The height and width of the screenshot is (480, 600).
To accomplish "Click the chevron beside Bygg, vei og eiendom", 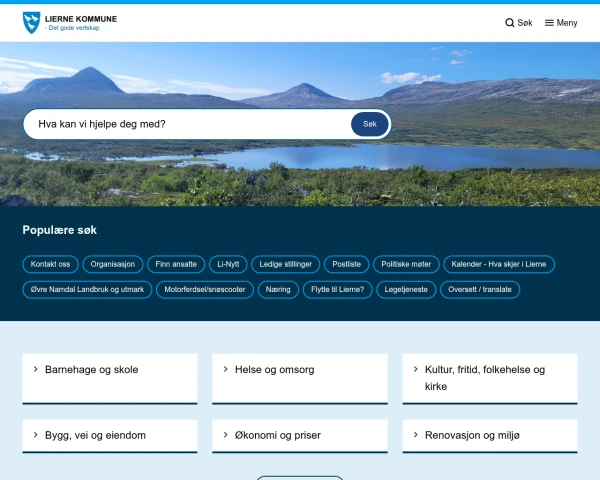I will (x=36, y=434).
